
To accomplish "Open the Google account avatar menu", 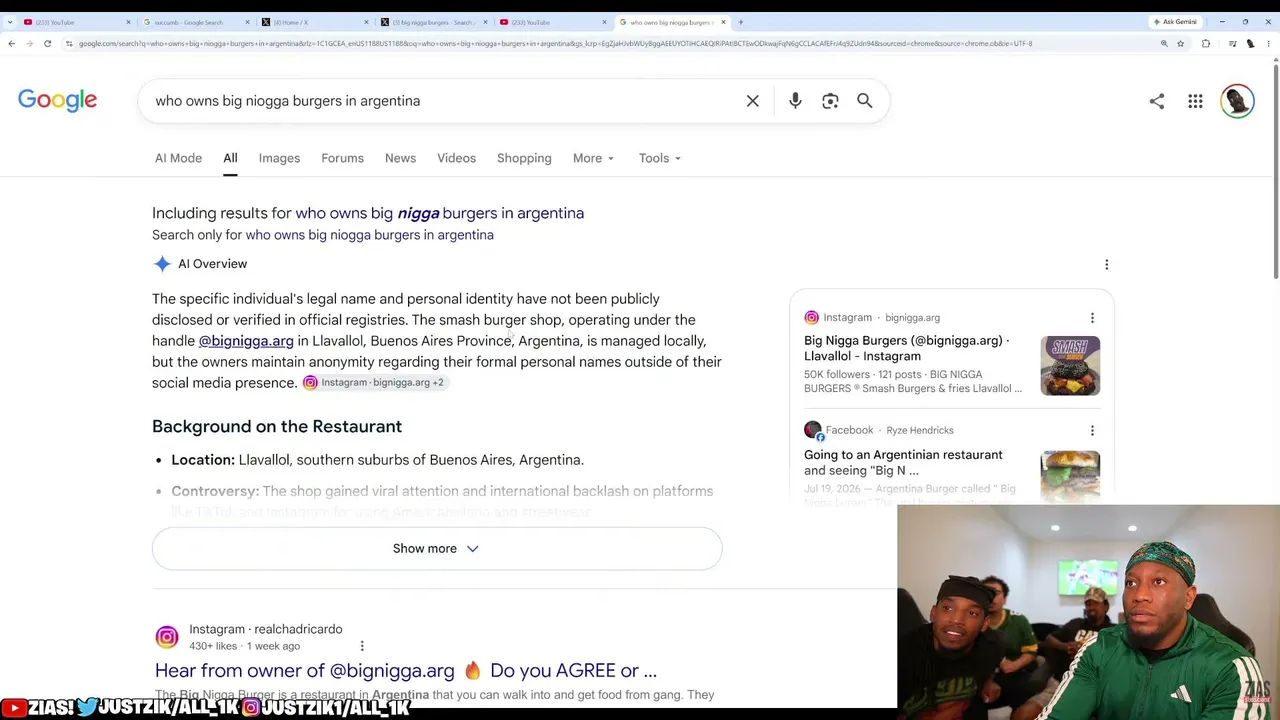I will tap(1237, 101).
